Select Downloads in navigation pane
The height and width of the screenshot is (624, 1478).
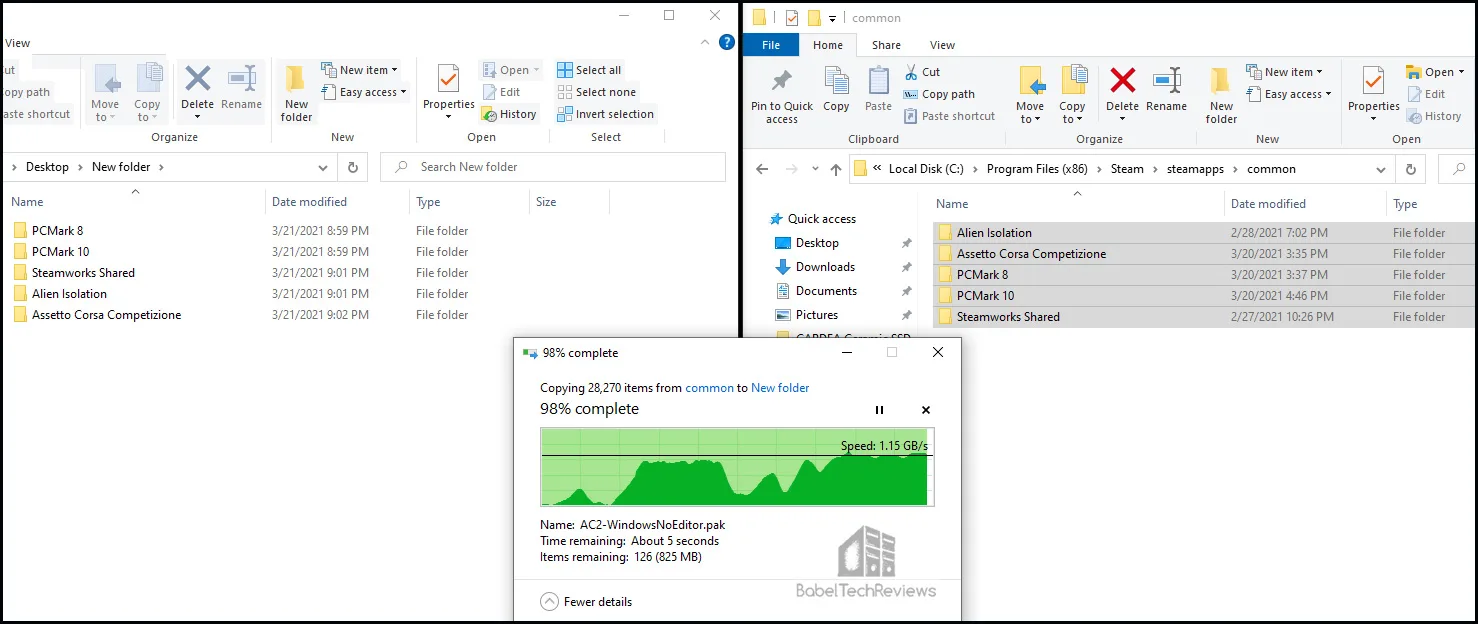(815, 267)
